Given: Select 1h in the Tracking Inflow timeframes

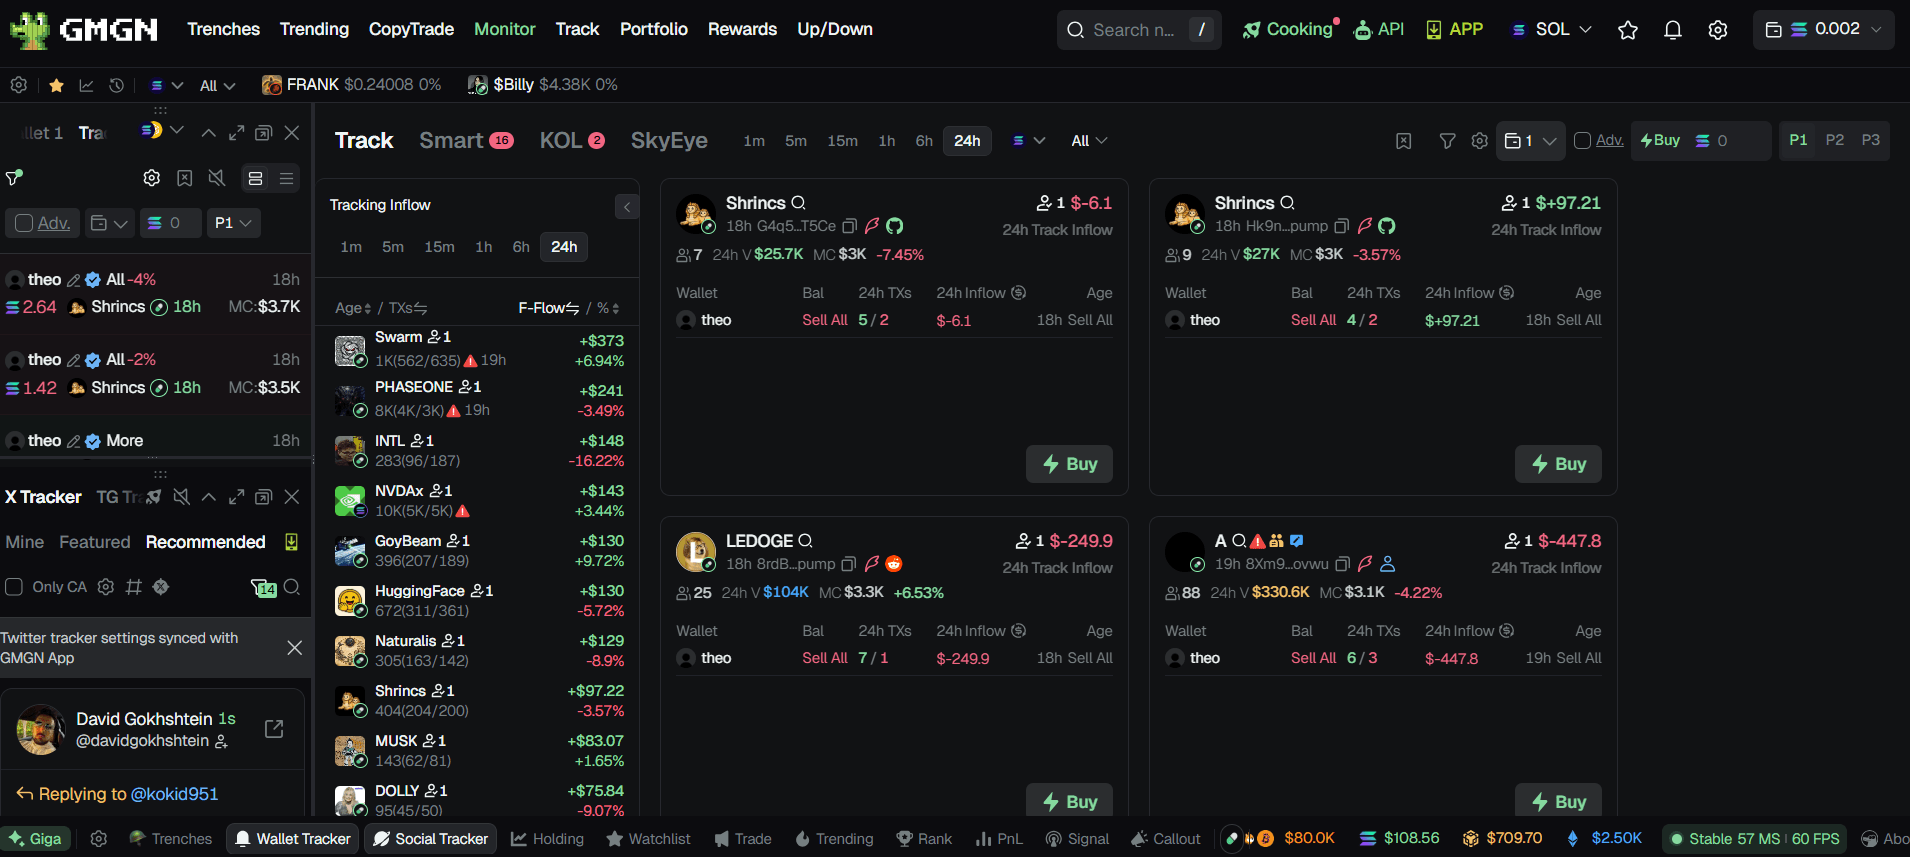Looking at the screenshot, I should pos(484,247).
